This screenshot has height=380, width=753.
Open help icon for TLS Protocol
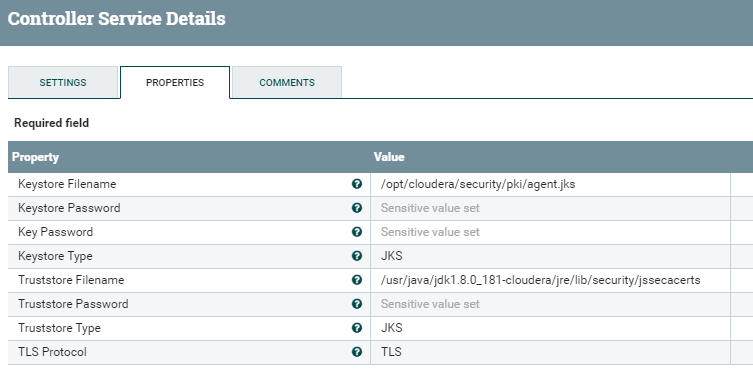(357, 352)
